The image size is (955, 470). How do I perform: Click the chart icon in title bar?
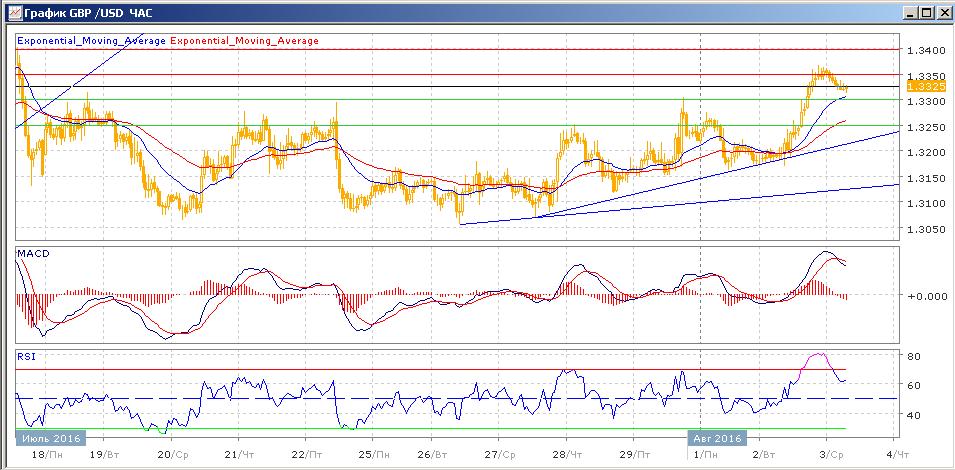point(12,13)
